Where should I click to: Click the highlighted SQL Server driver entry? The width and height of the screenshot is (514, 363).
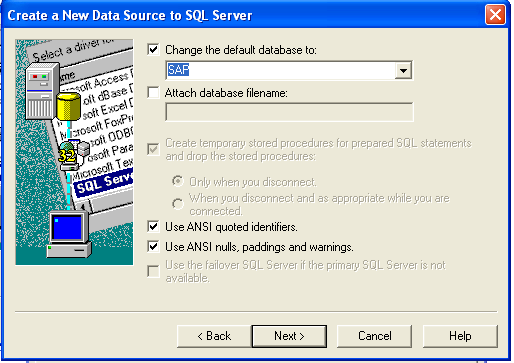pos(104,183)
